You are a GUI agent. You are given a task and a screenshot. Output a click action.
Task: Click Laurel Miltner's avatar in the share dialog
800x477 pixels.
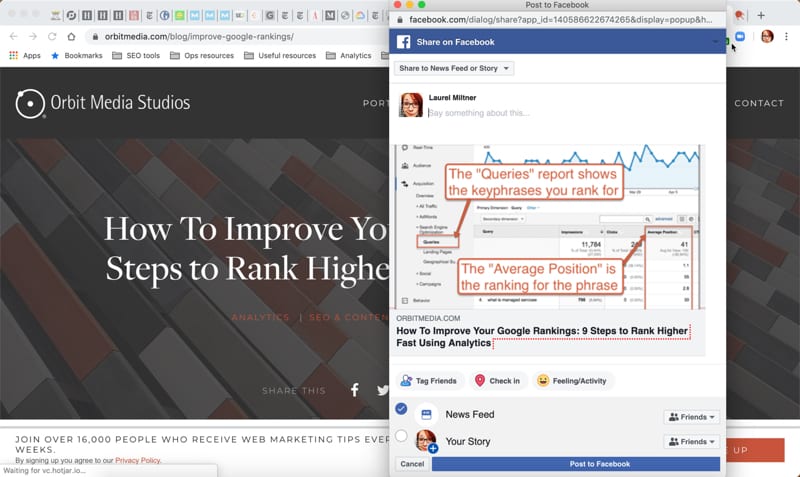[411, 105]
